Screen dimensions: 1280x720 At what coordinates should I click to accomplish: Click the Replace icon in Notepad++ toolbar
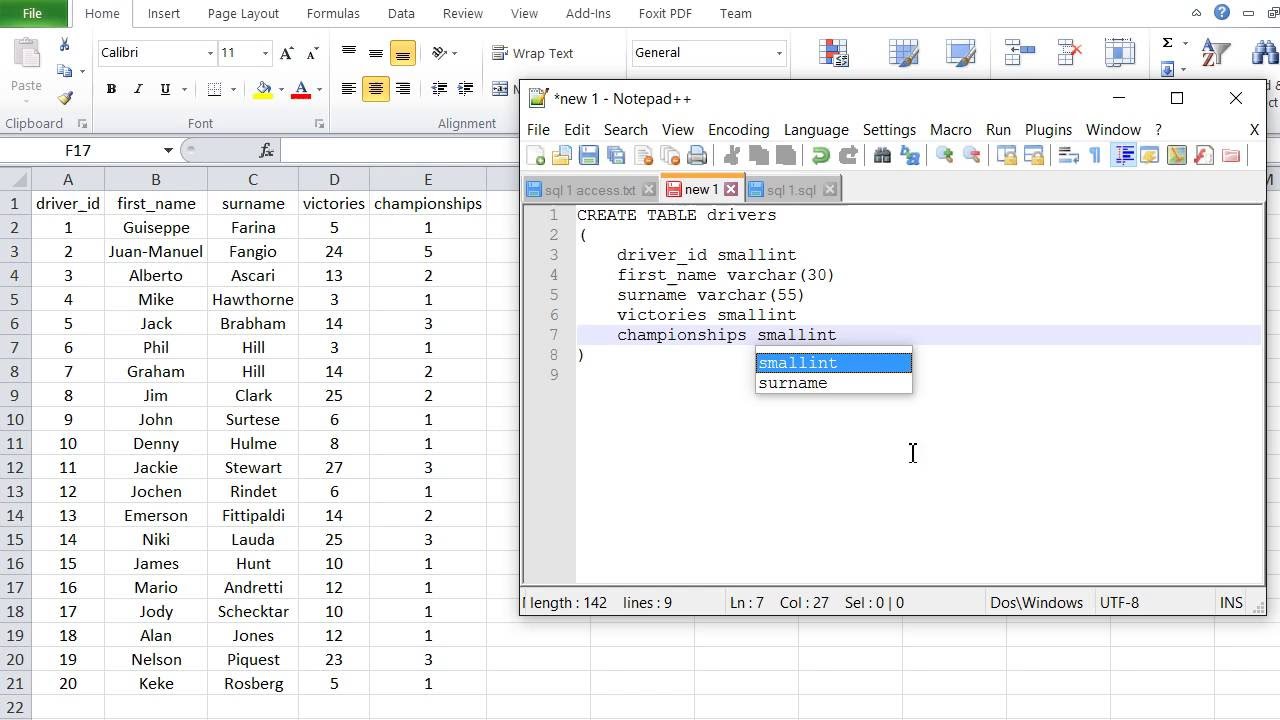coord(909,156)
